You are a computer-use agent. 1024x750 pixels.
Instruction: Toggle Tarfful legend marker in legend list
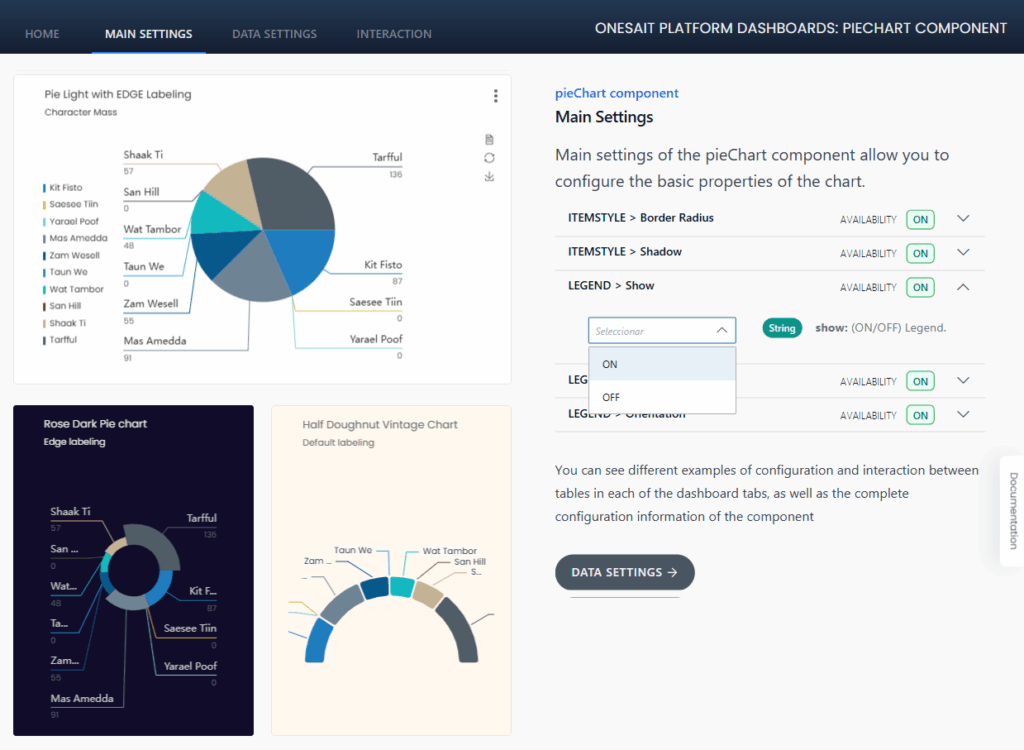click(x=45, y=340)
